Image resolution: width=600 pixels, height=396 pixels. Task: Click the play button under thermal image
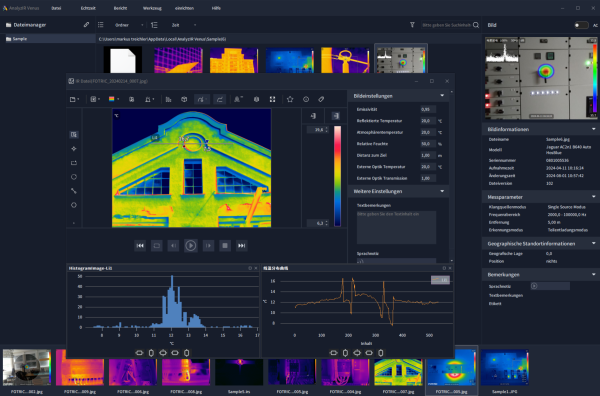click(191, 246)
